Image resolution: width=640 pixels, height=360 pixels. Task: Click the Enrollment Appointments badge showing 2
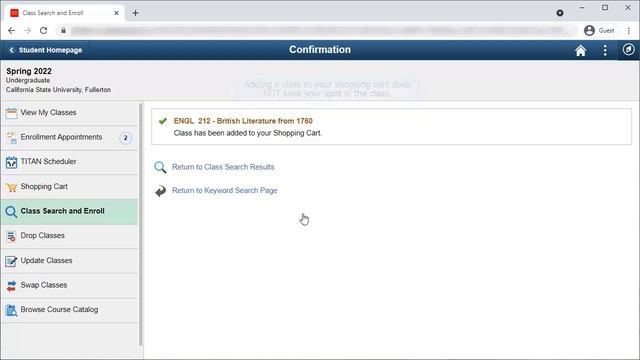[126, 138]
